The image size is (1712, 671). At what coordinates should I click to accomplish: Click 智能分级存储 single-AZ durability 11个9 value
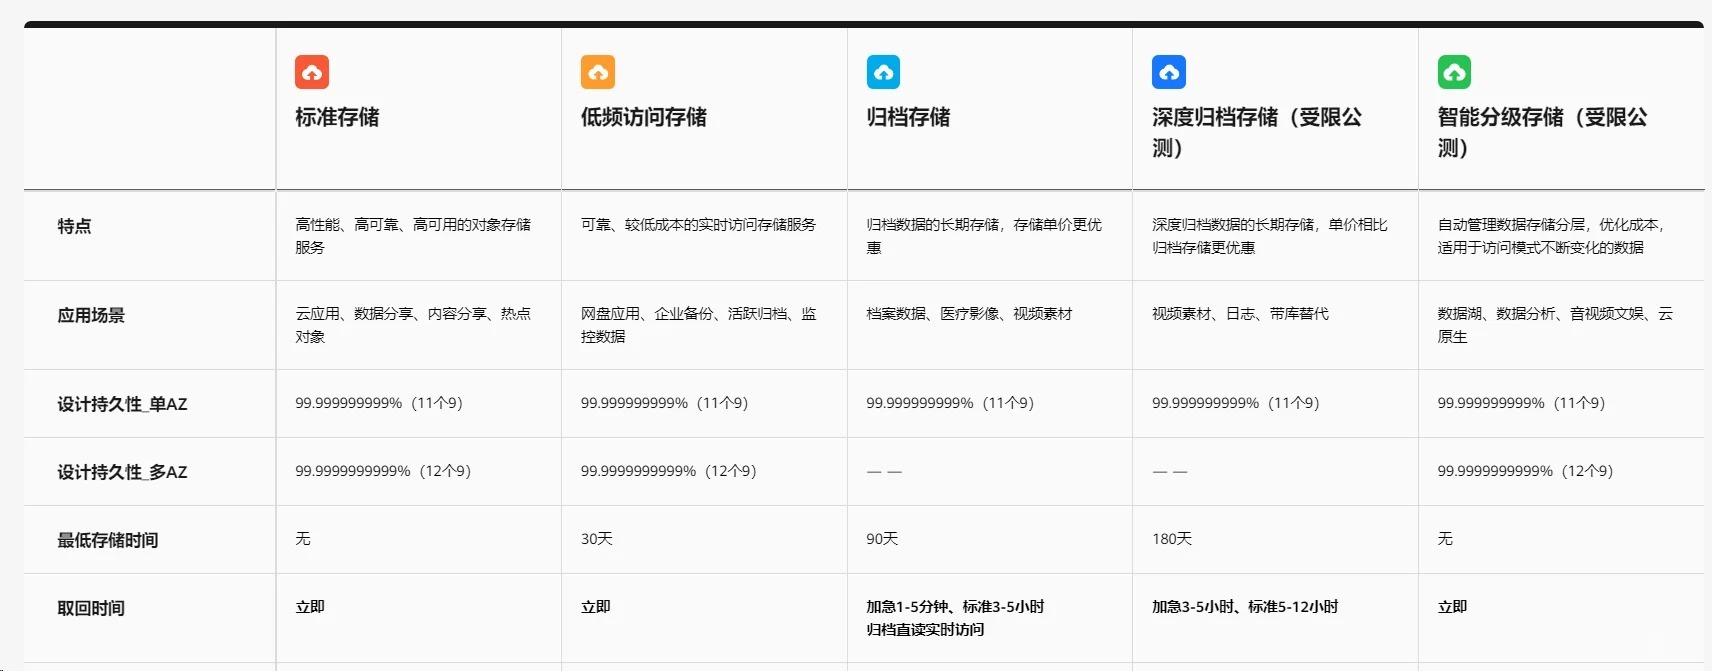pos(1521,403)
